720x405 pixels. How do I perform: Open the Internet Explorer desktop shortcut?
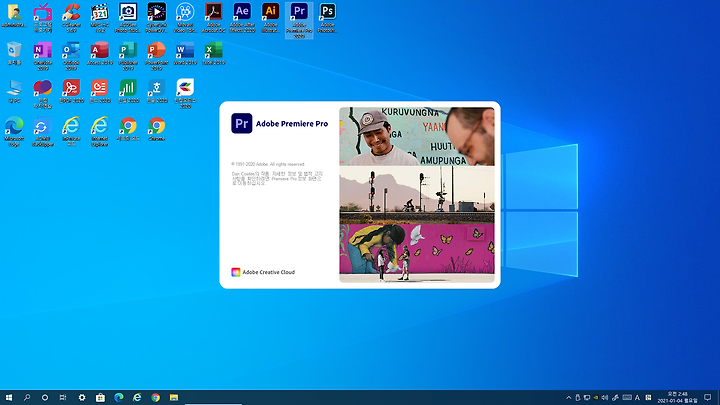100,132
